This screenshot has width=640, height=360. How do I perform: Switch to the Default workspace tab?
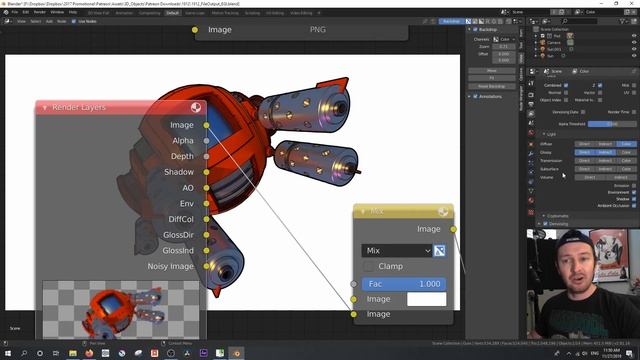point(172,13)
